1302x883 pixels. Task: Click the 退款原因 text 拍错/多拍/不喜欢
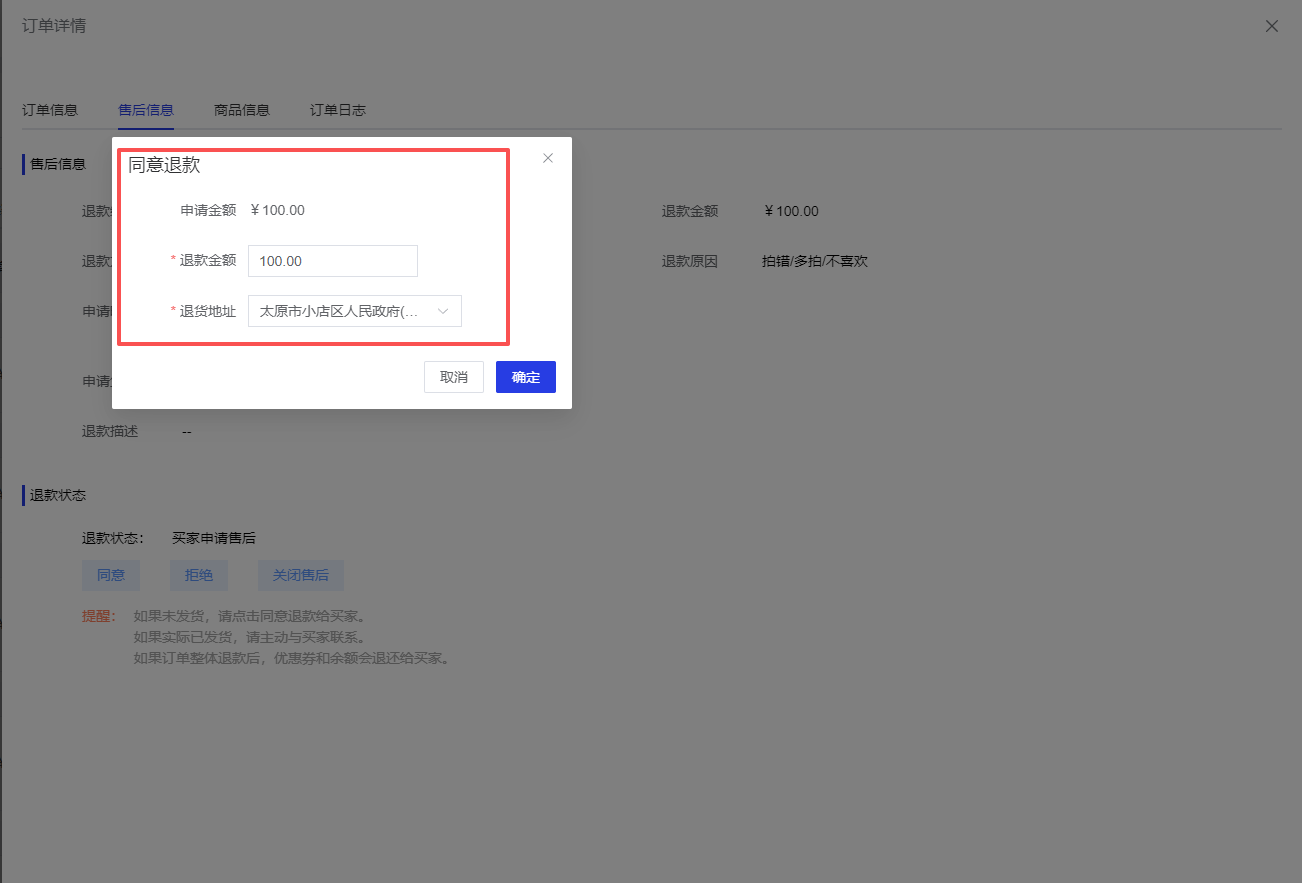814,261
